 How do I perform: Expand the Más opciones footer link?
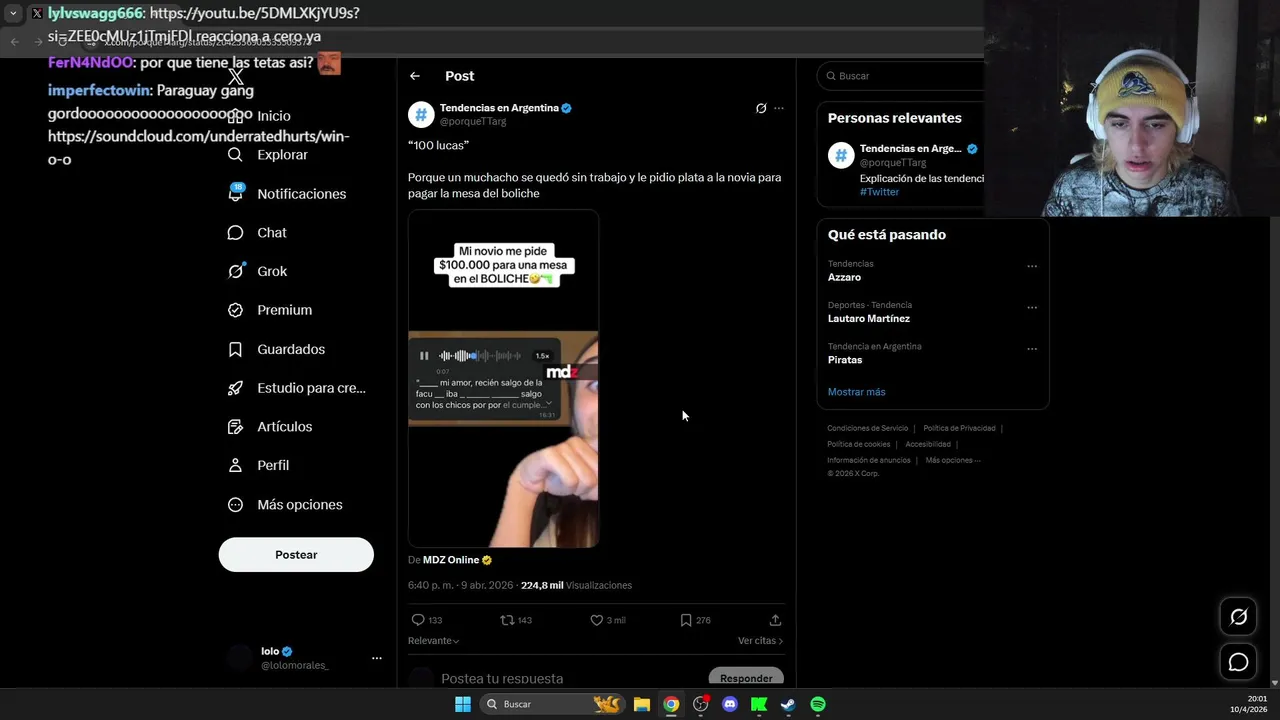(953, 460)
